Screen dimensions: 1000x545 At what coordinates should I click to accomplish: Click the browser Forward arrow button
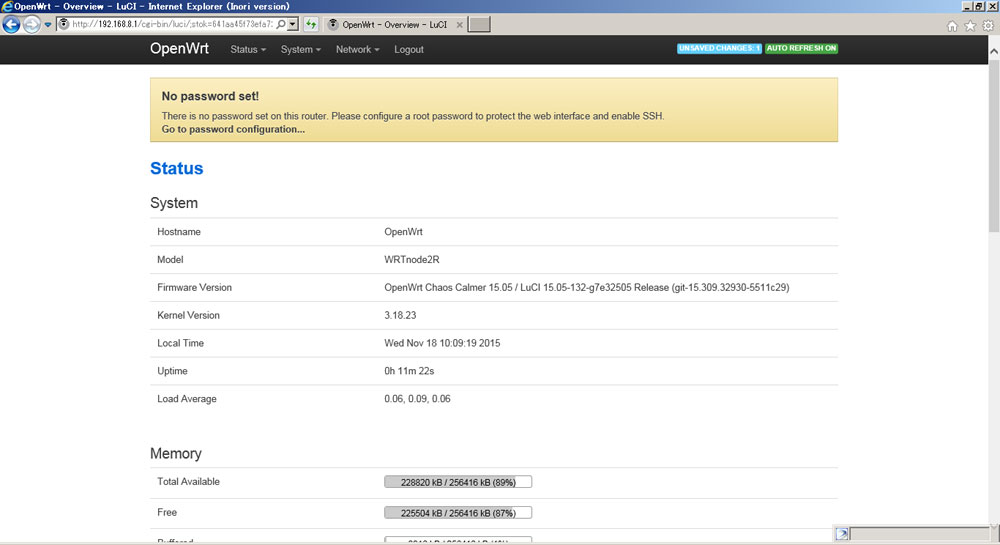click(x=32, y=24)
